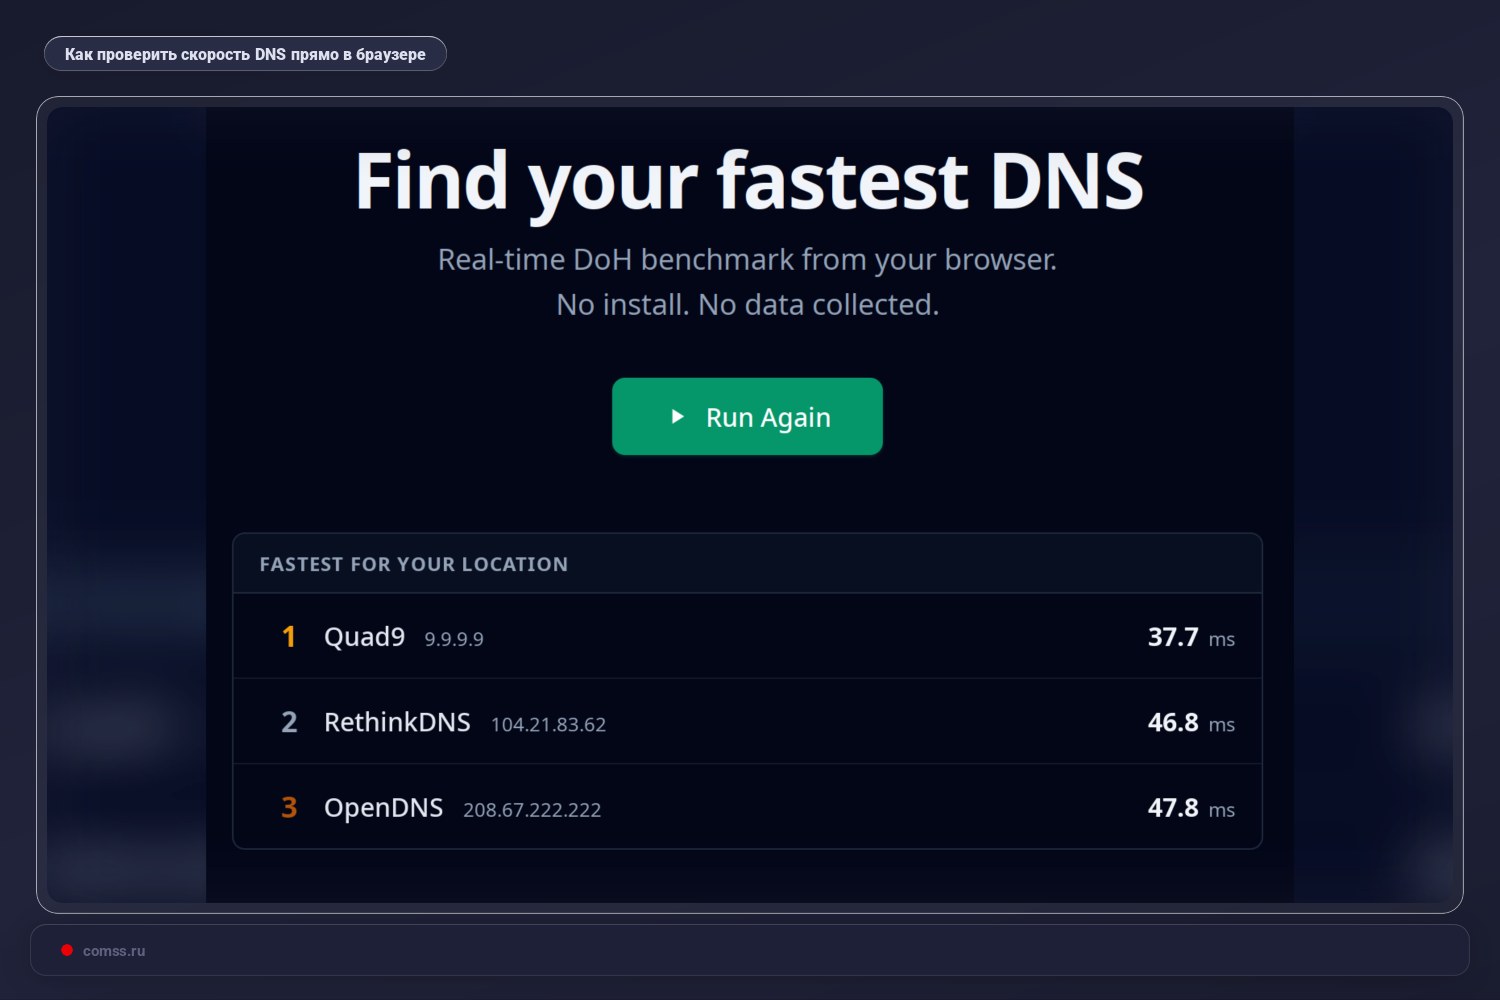Click the Quad9 provider name
This screenshot has height=1000, width=1500.
pyautogui.click(x=364, y=636)
